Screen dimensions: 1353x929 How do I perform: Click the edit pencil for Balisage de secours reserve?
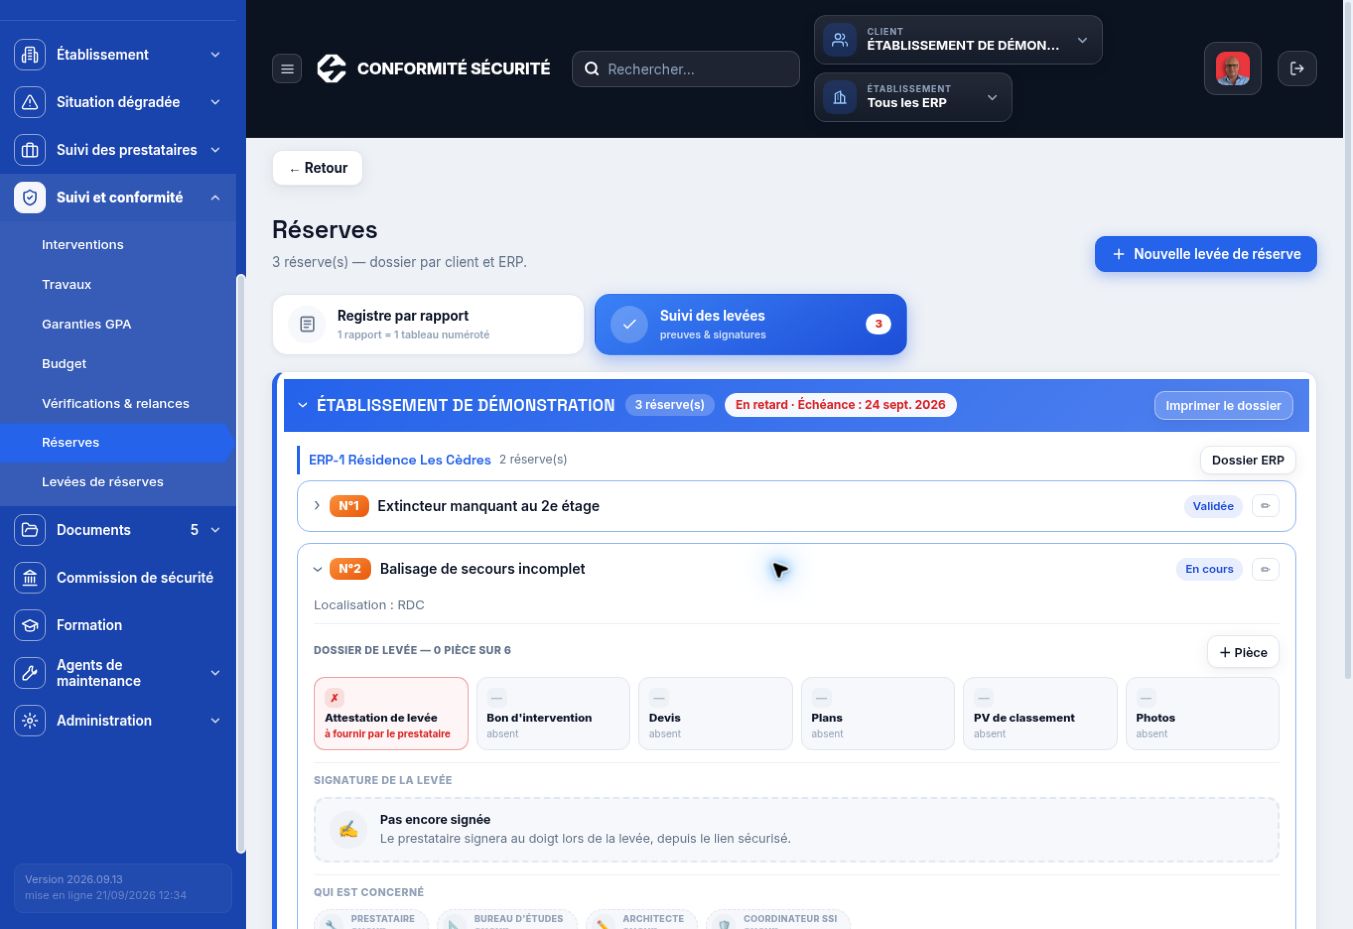(1265, 569)
